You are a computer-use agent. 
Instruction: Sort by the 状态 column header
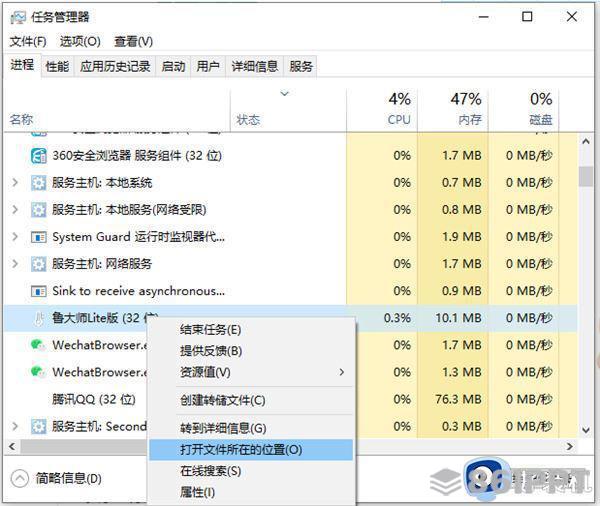point(289,111)
